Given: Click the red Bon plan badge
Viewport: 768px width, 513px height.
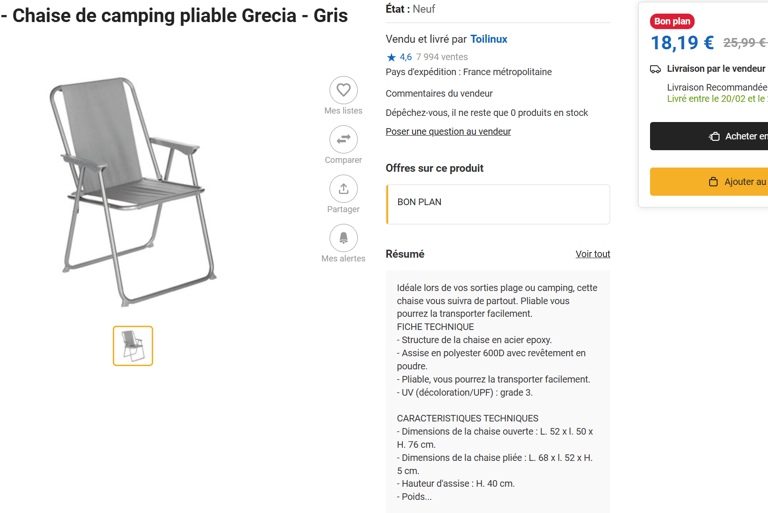Looking at the screenshot, I should coord(672,21).
